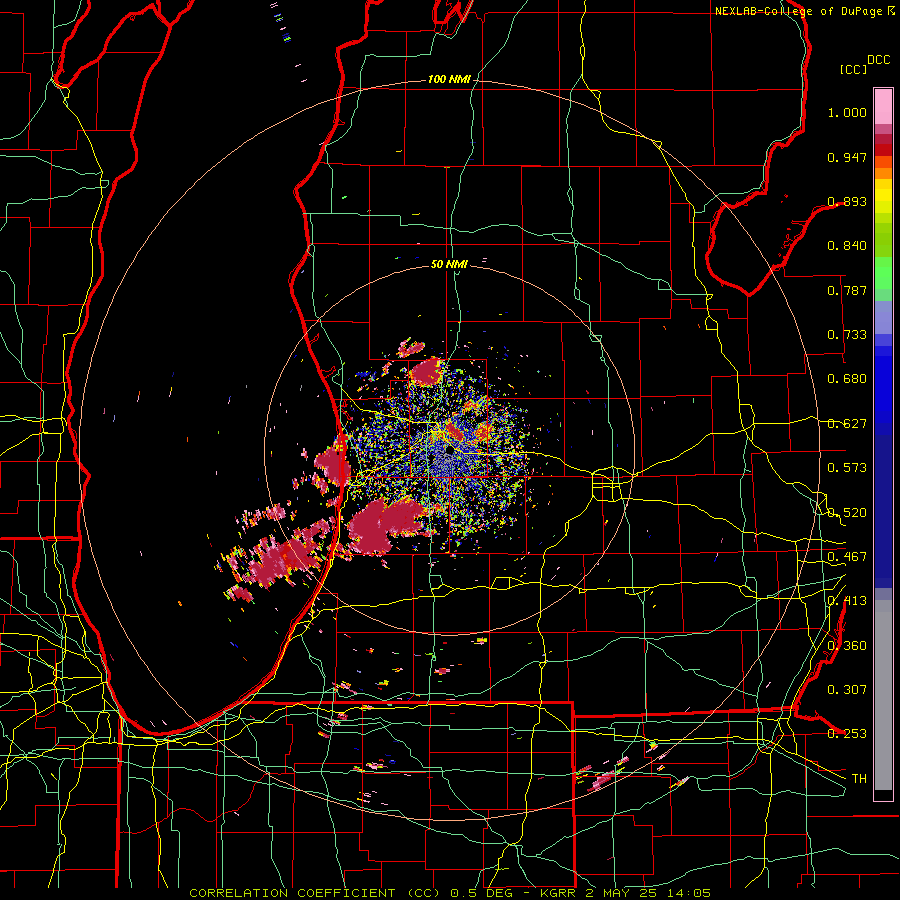The height and width of the screenshot is (900, 900).
Task: Click the TH threshold legend label
Action: [x=859, y=779]
